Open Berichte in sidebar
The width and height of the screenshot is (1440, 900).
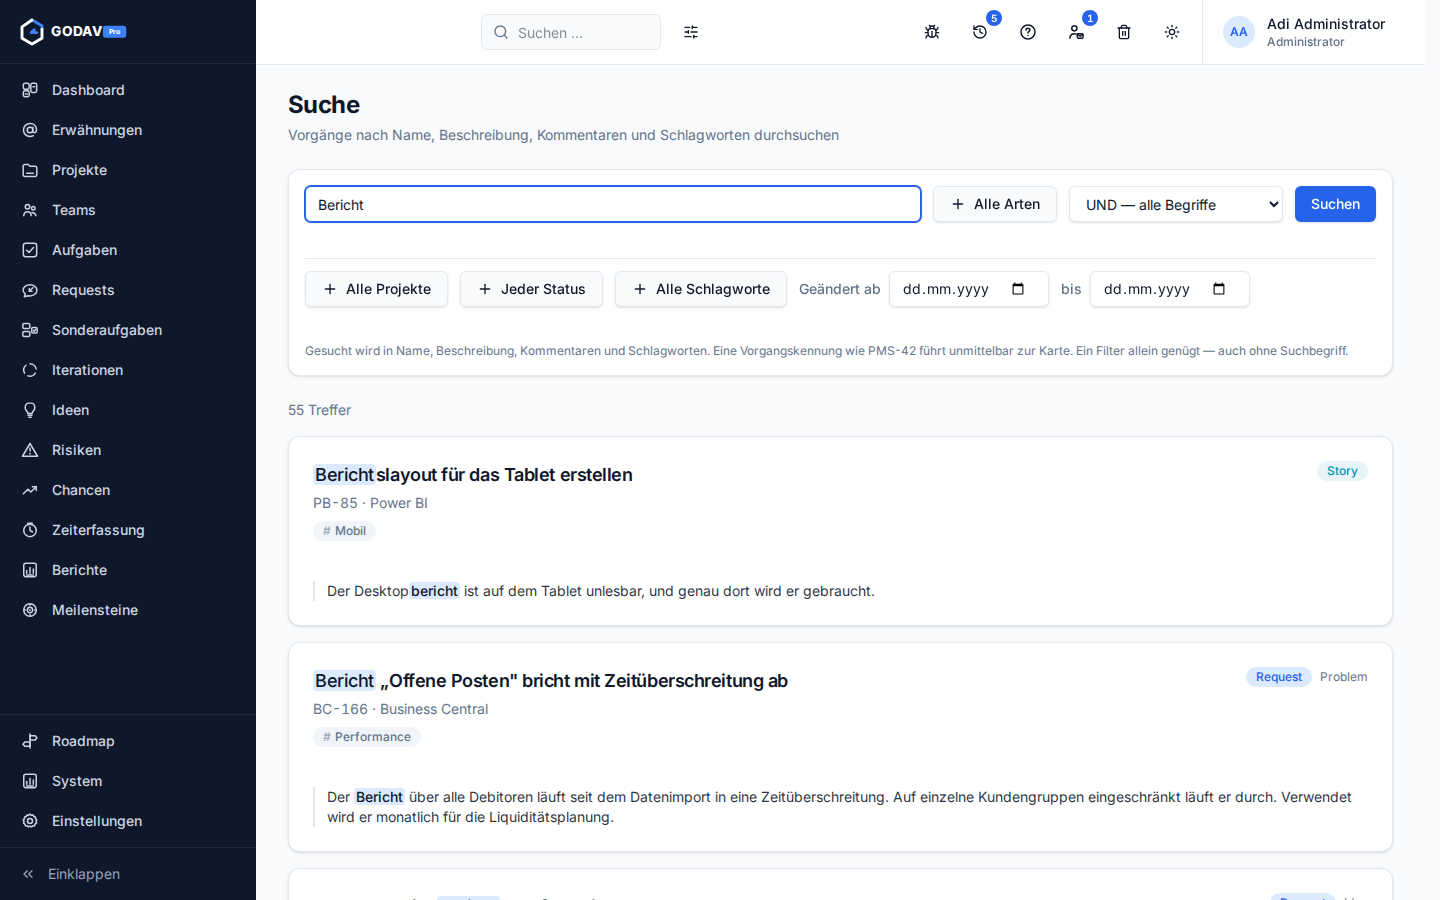click(128, 570)
